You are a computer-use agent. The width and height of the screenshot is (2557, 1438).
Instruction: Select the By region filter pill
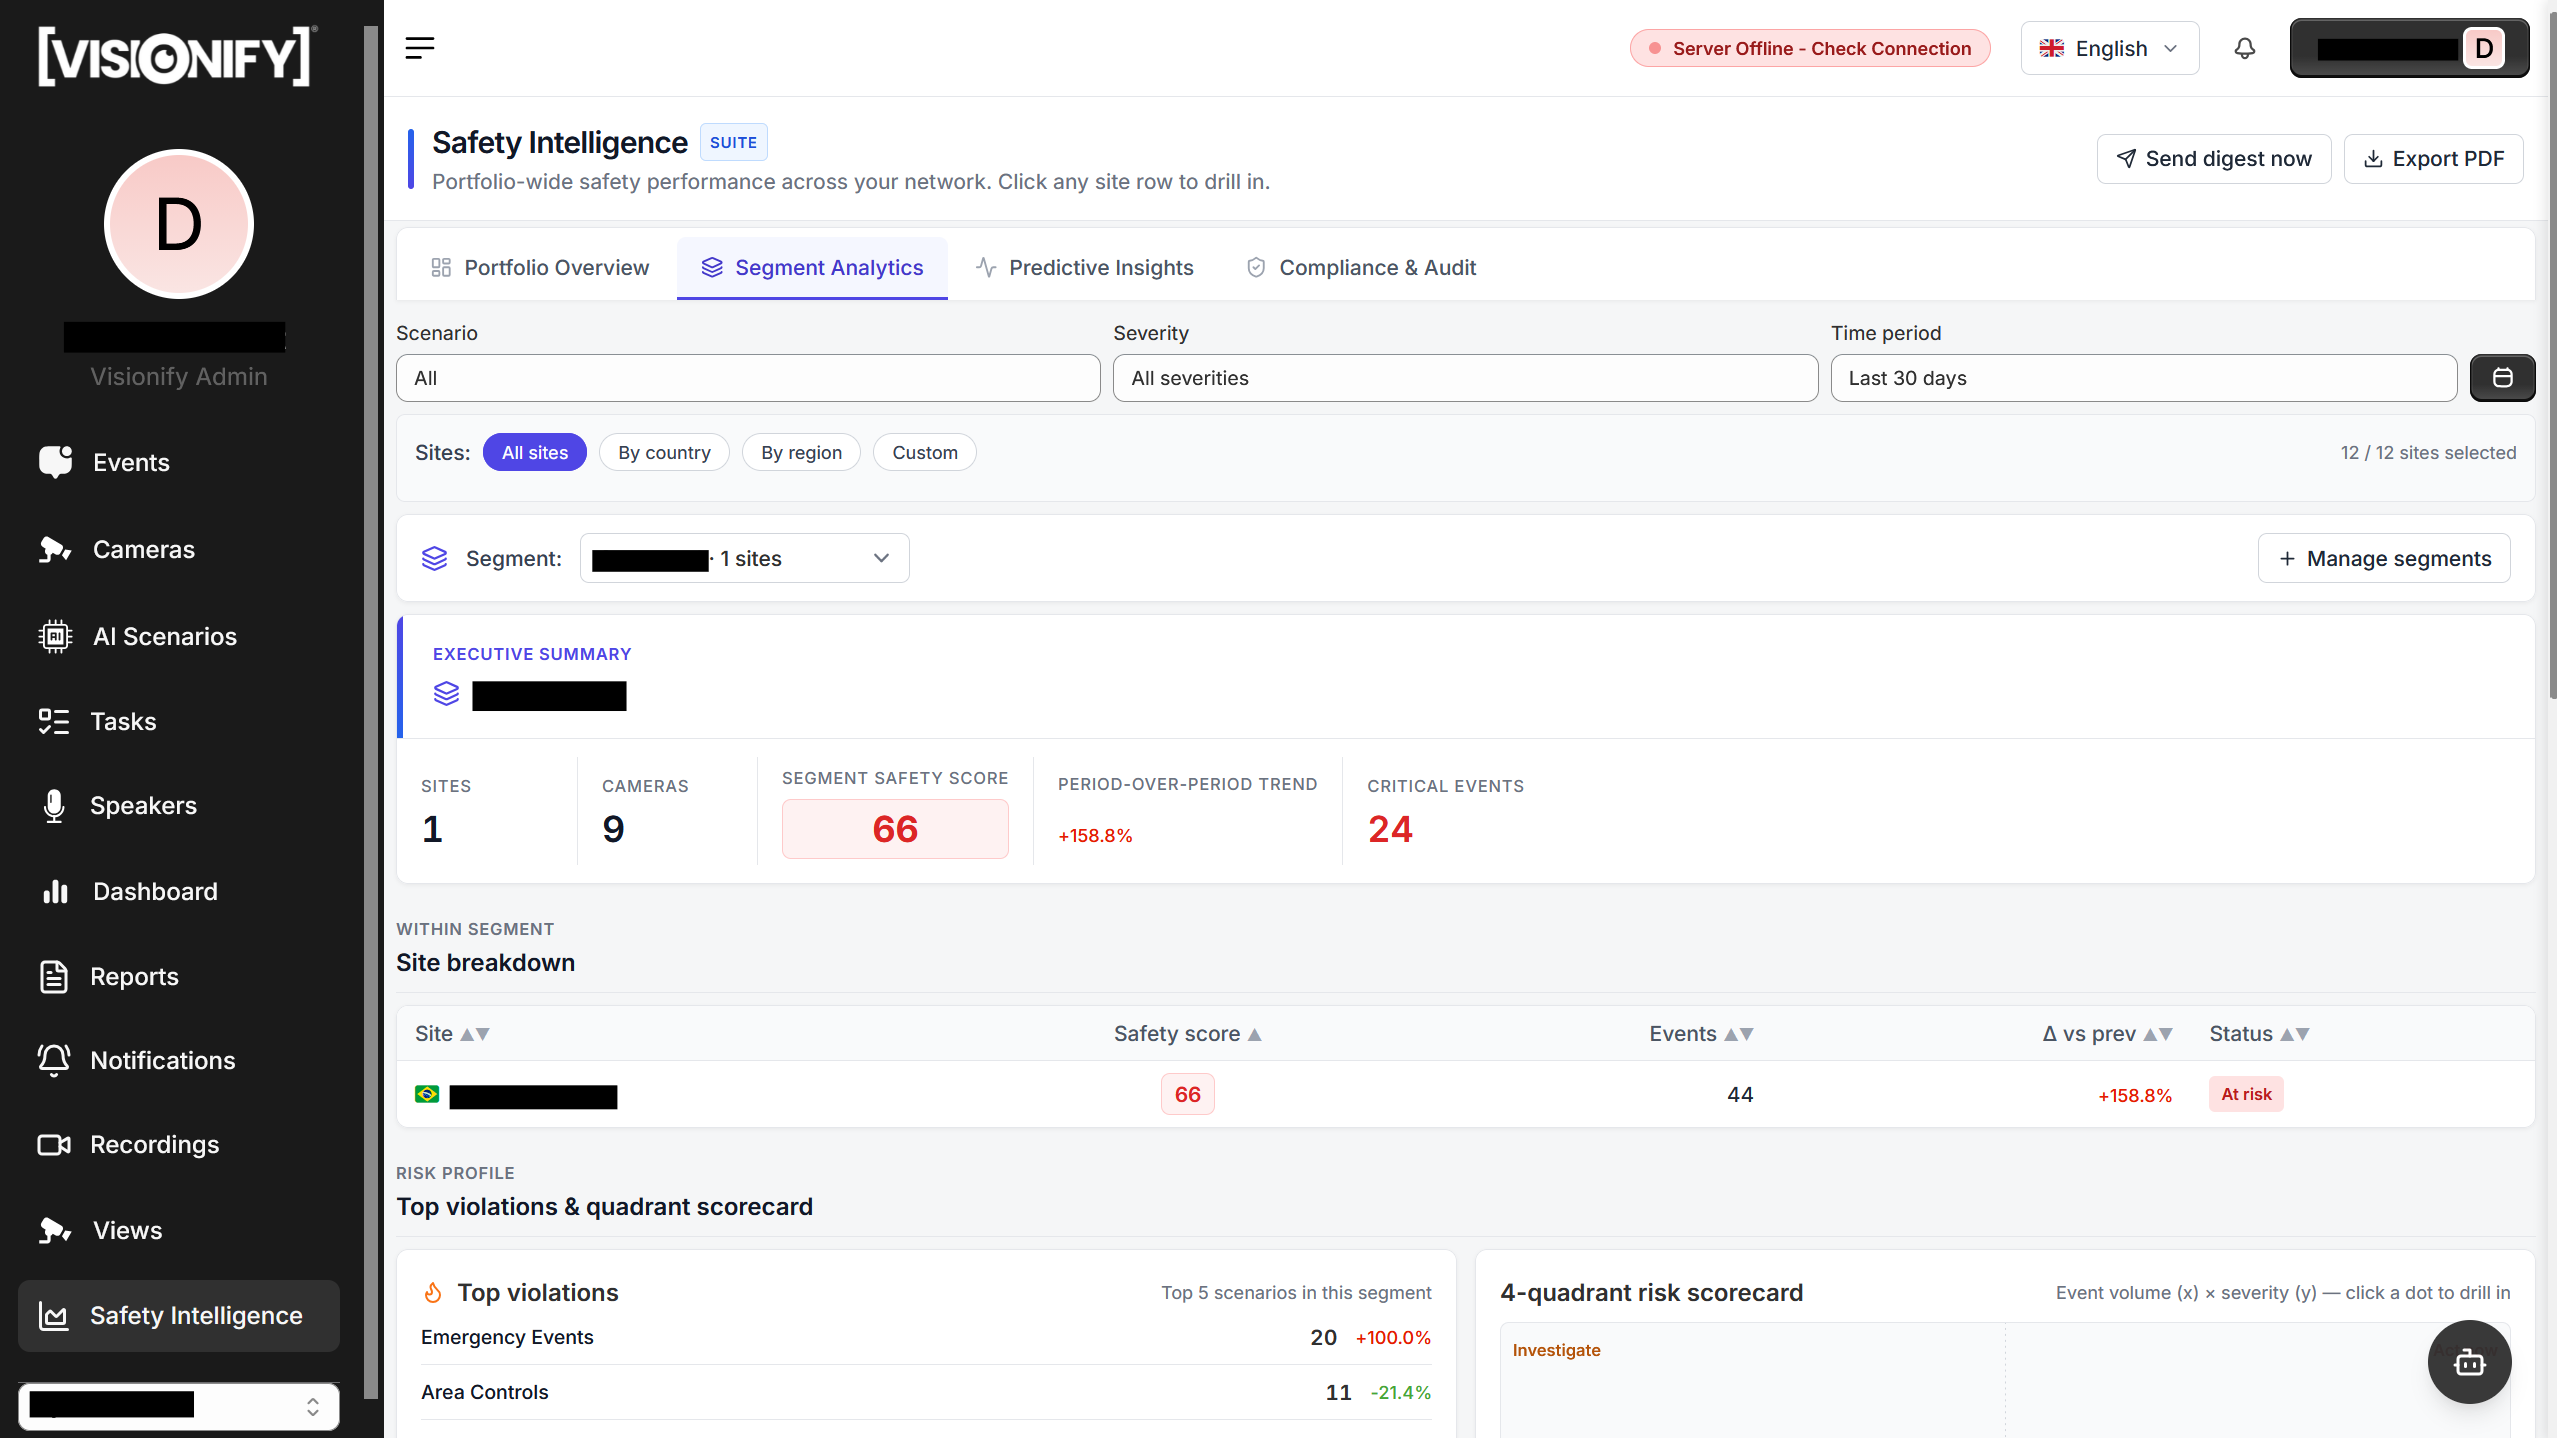[801, 452]
